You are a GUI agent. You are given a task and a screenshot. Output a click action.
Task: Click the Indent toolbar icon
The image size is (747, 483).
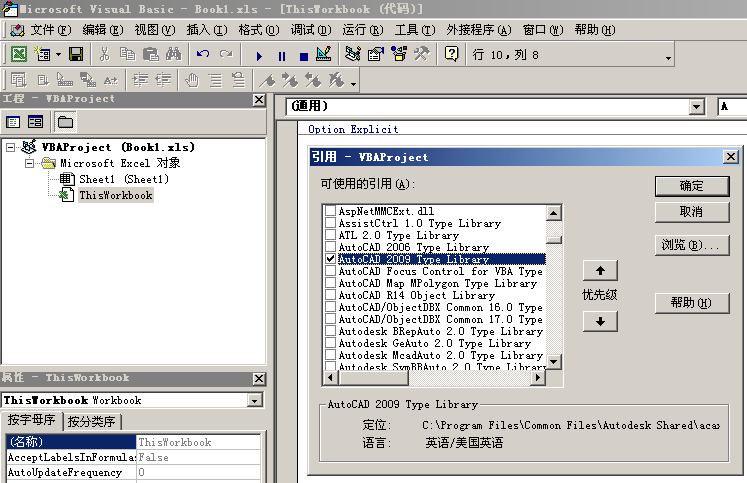140,80
